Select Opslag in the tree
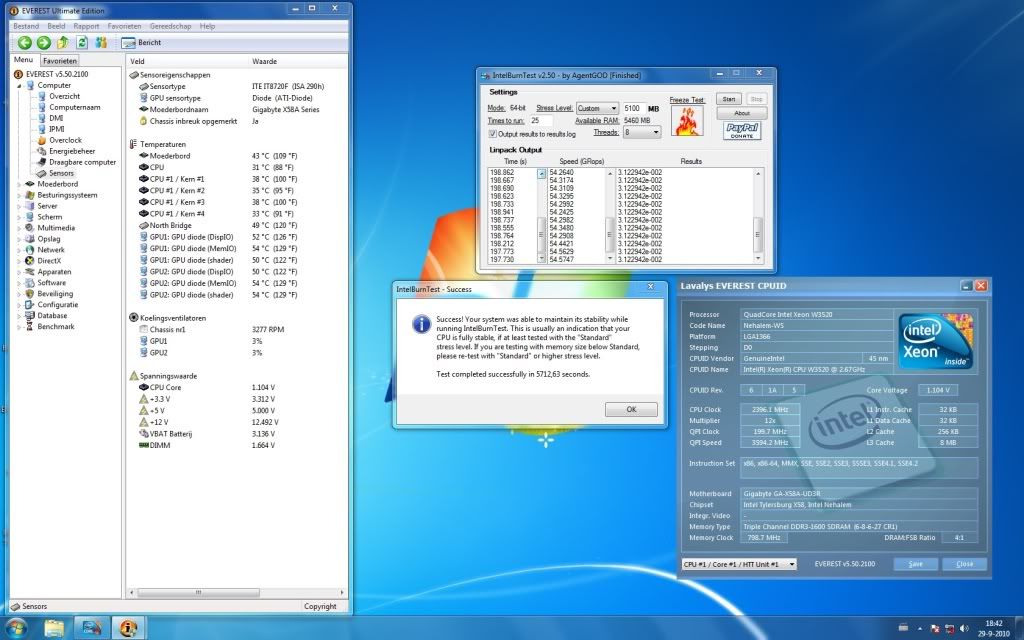Image resolution: width=1024 pixels, height=640 pixels. [x=49, y=239]
